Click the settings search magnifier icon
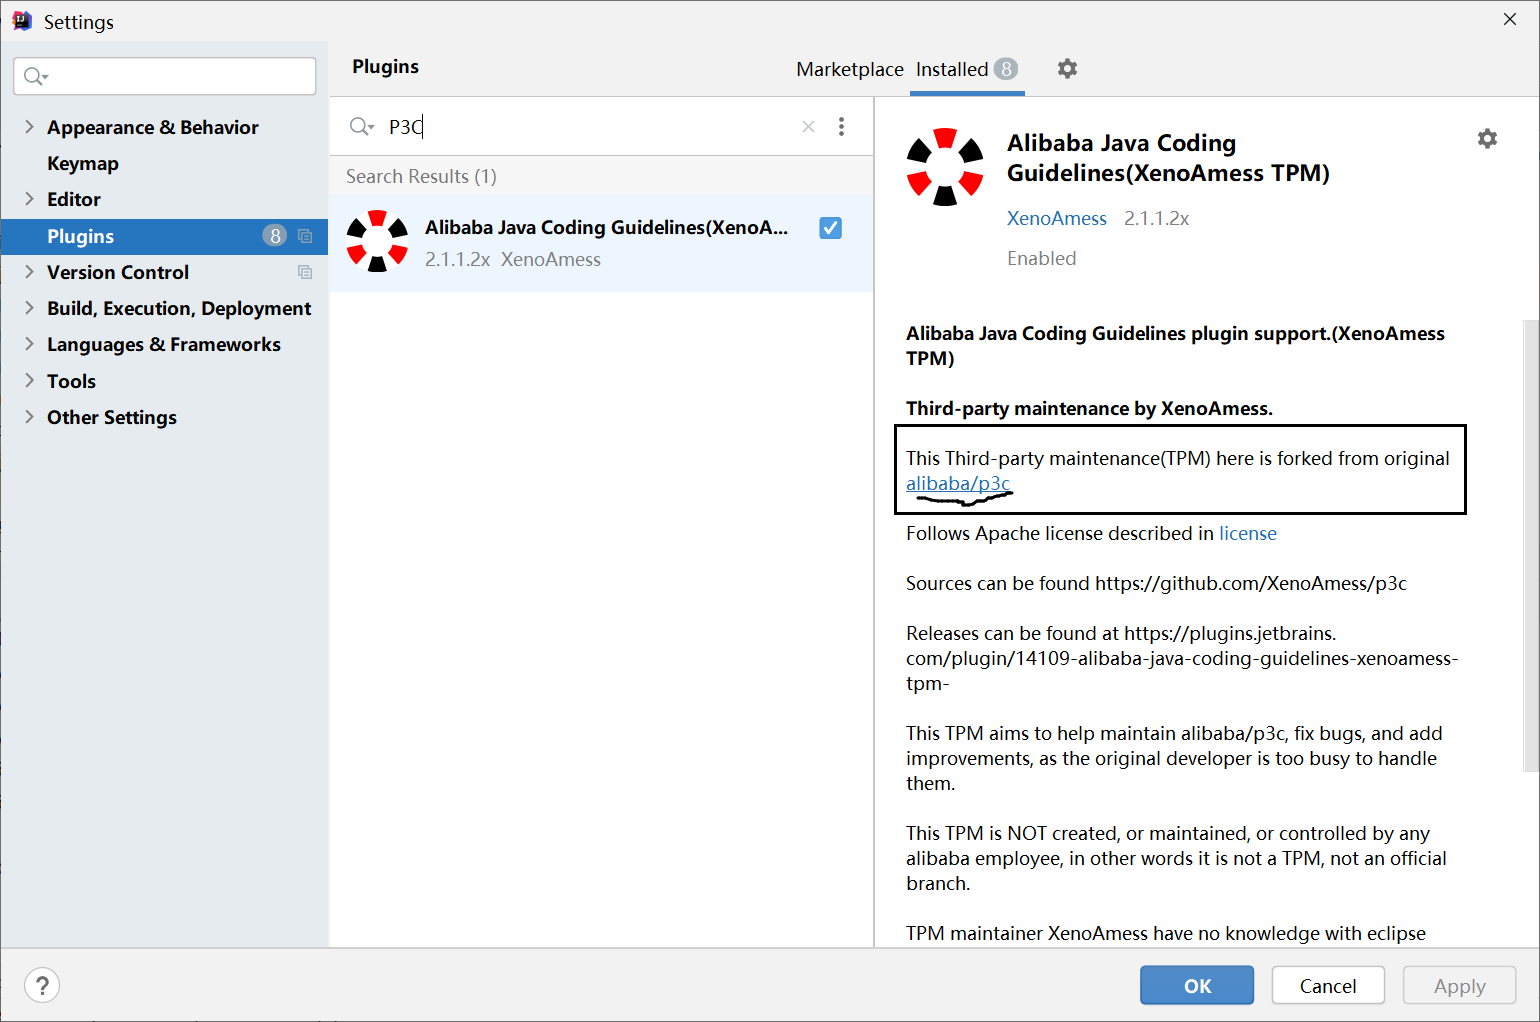Image resolution: width=1540 pixels, height=1022 pixels. click(x=36, y=76)
